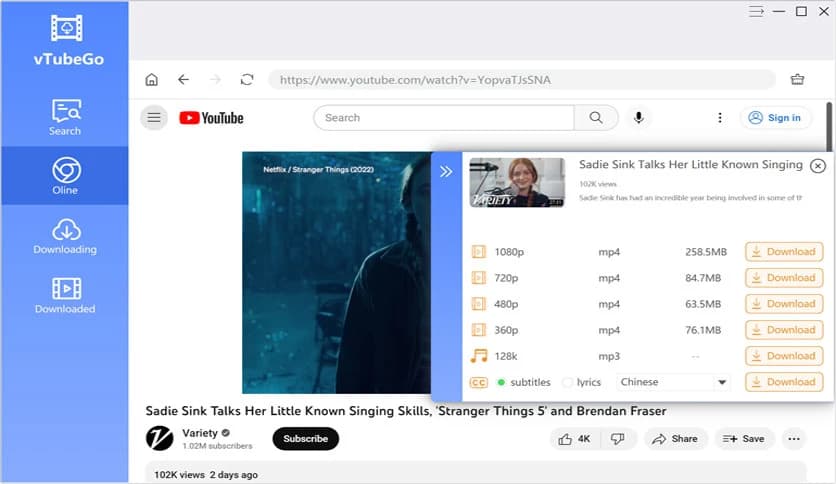The image size is (836, 484).
Task: Open the Chinese language dropdown
Action: pyautogui.click(x=673, y=382)
